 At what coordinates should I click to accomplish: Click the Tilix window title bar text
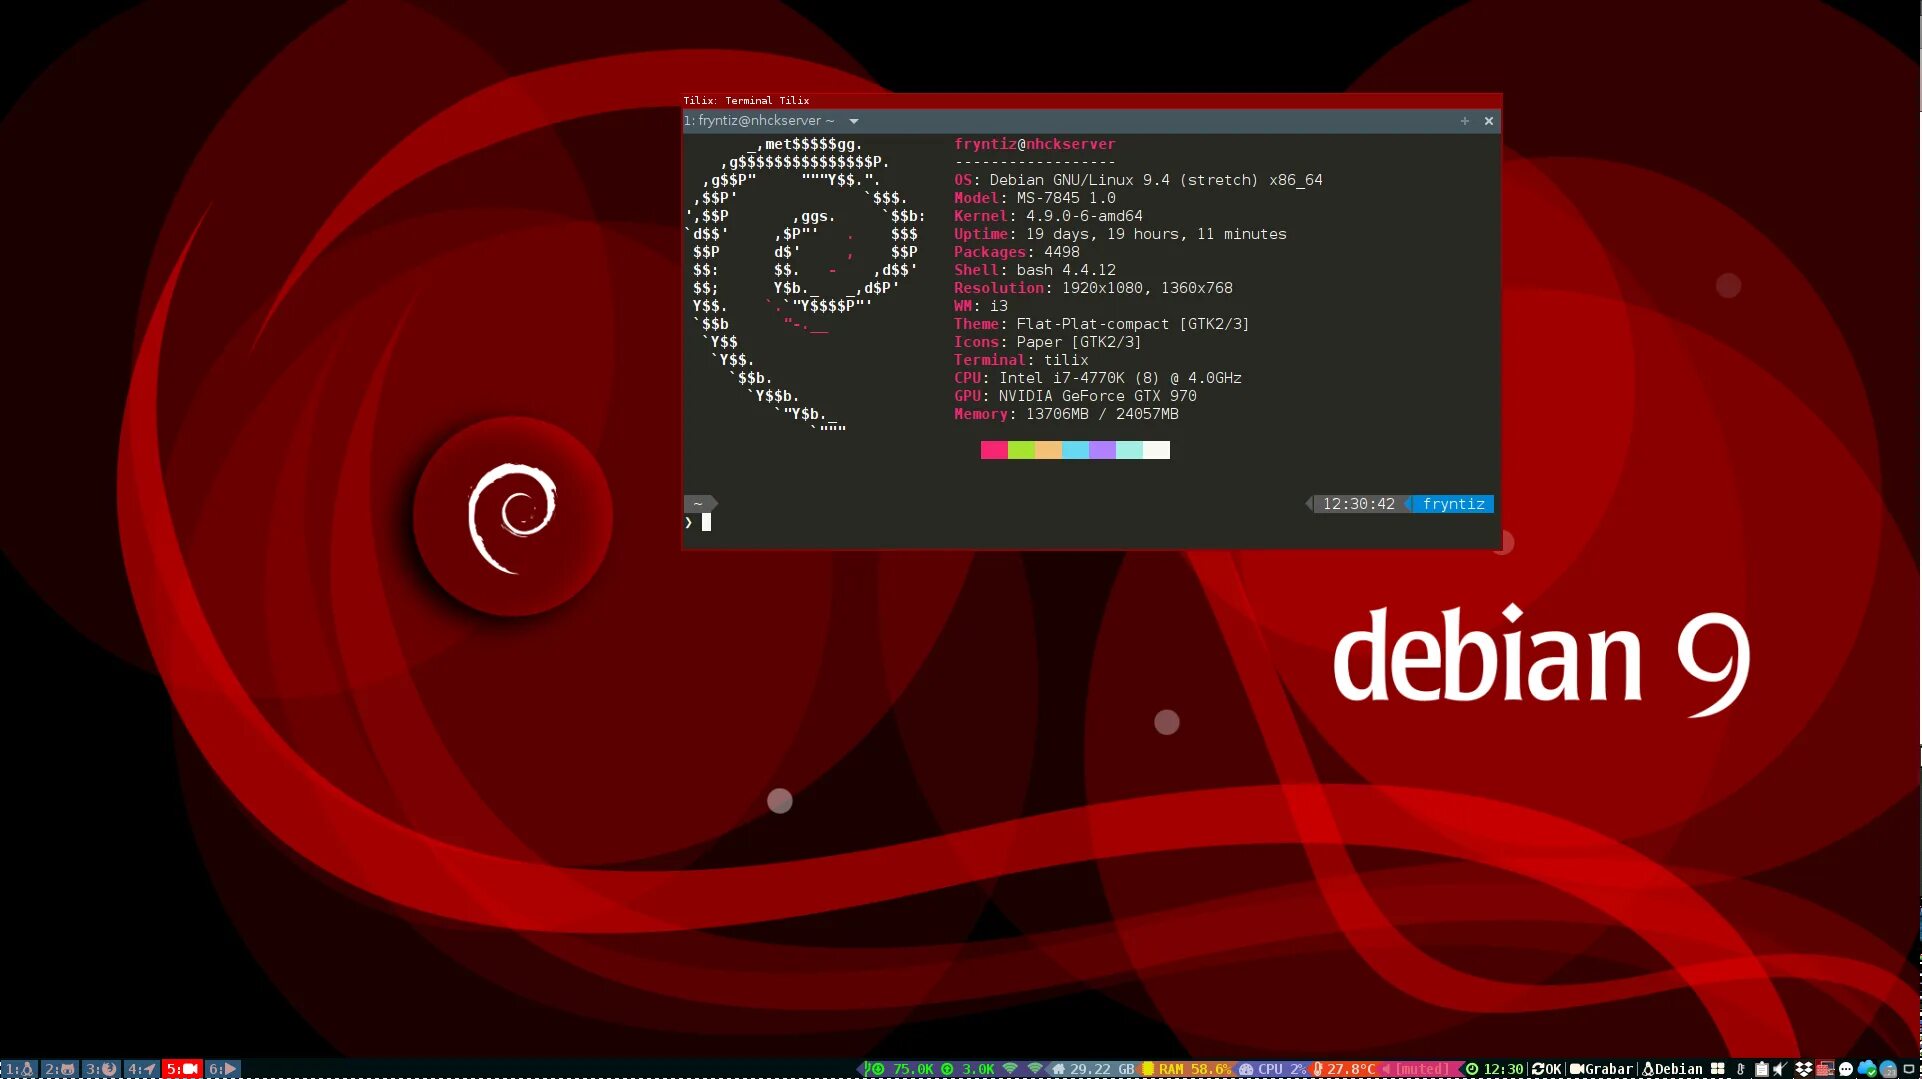click(x=746, y=101)
